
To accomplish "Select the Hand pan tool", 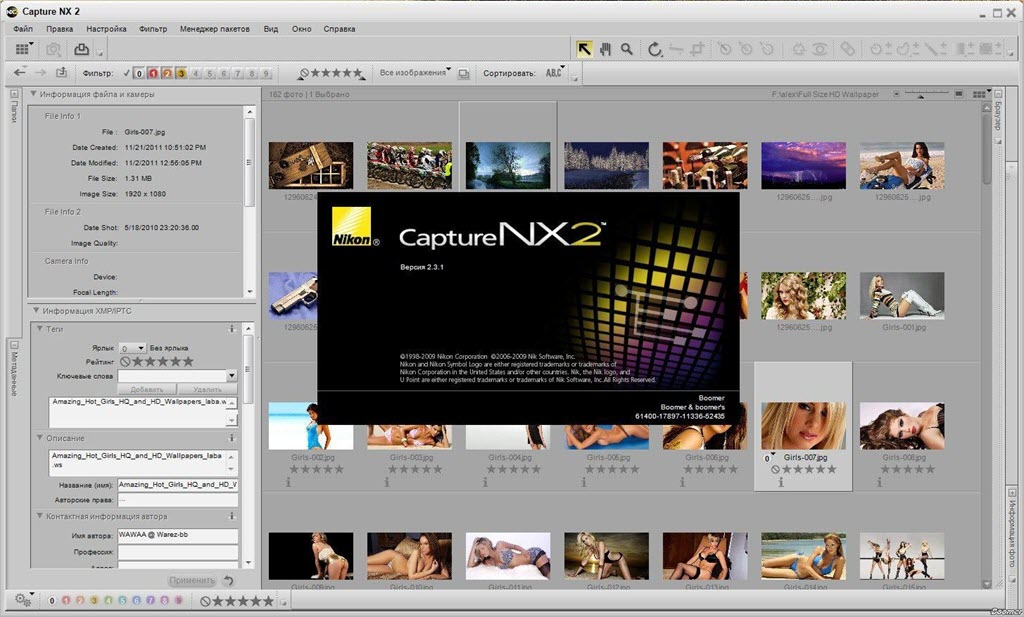I will click(x=605, y=49).
